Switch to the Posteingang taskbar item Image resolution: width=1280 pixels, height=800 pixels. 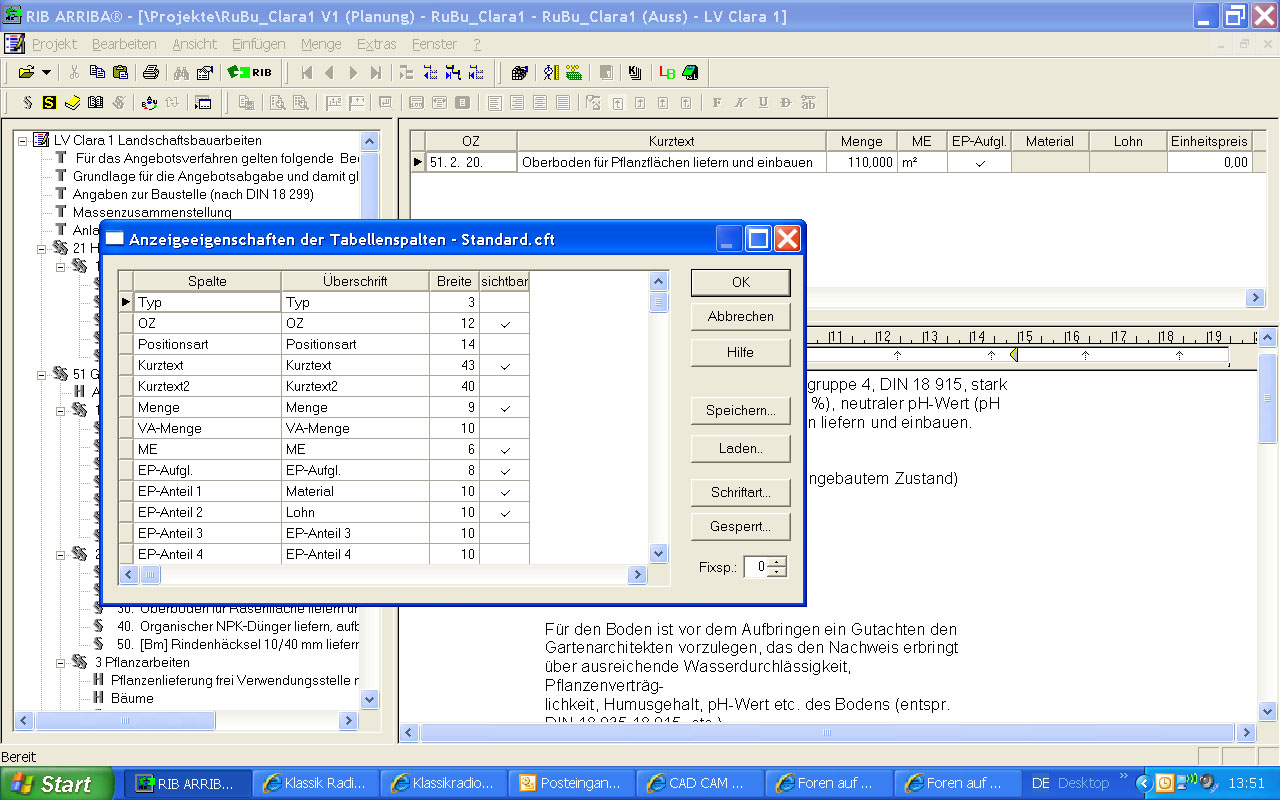(x=570, y=783)
